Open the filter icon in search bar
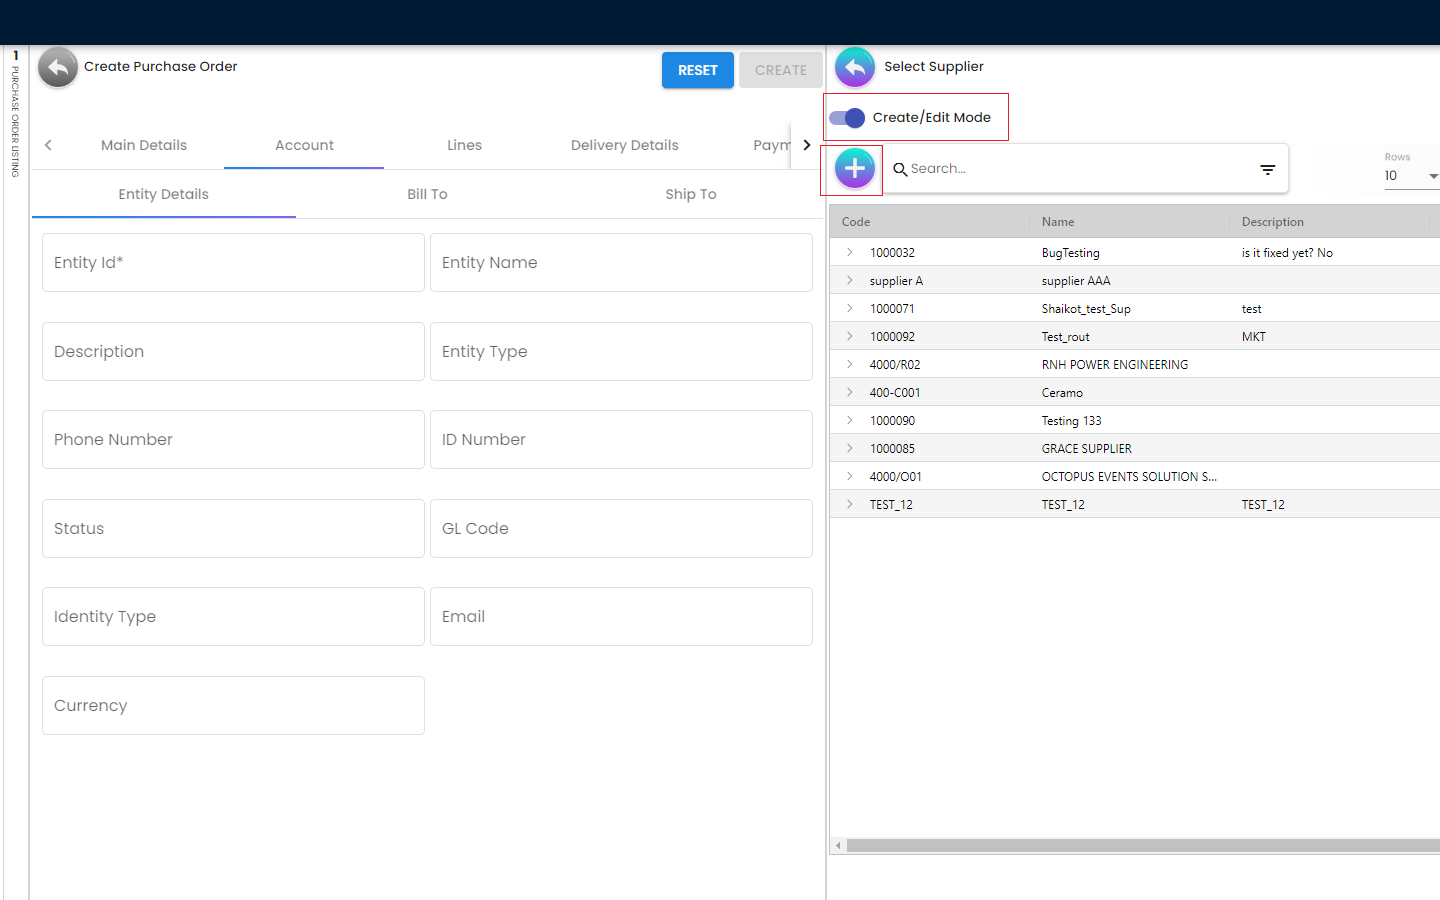1440x900 pixels. 1267,170
